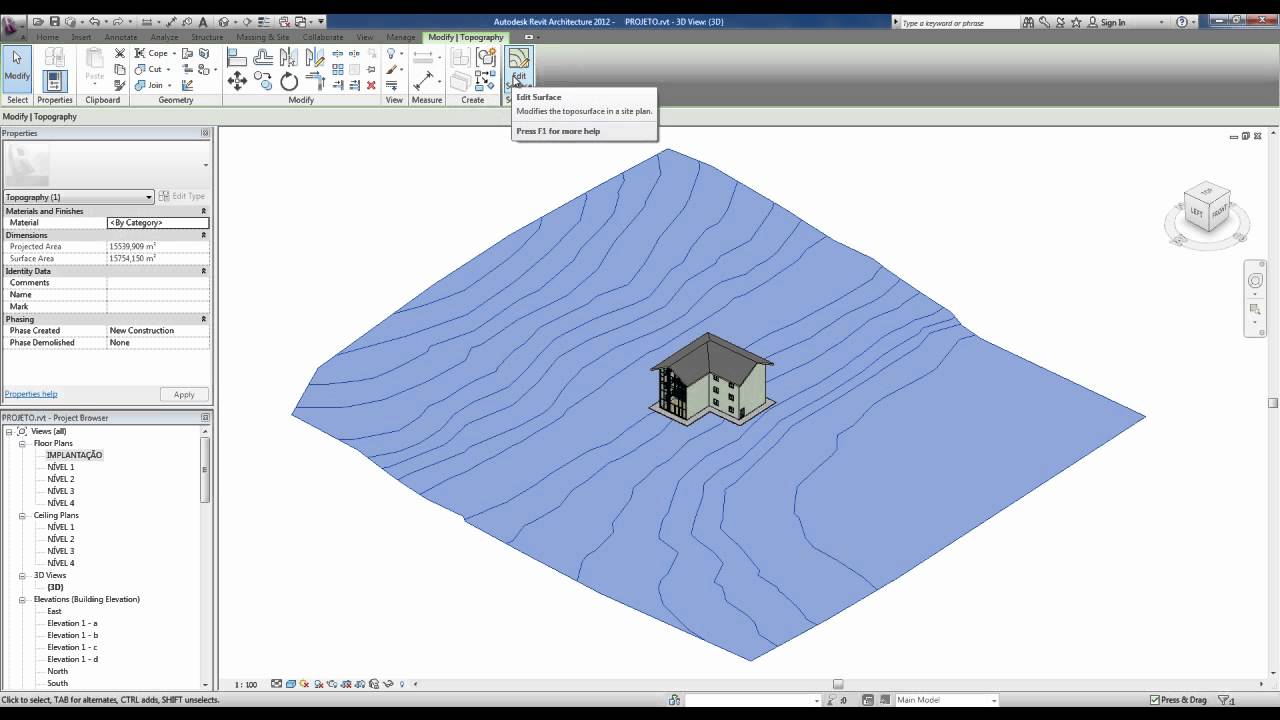Open the Massing & Site ribbon tab
Viewport: 1280px width, 720px height.
(263, 37)
